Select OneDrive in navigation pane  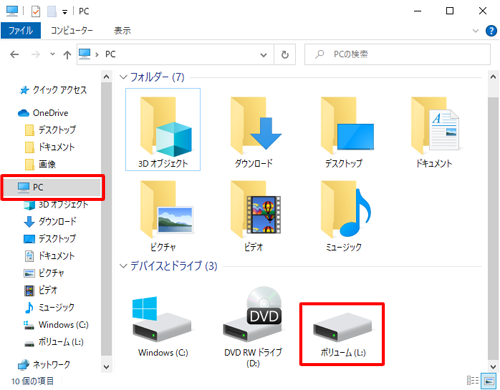(x=43, y=113)
